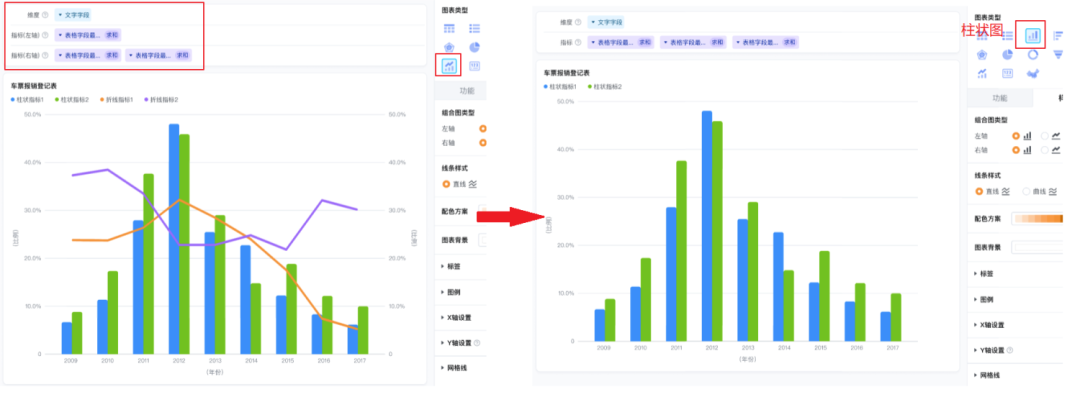Pick the funnel chart icon

coord(1057,54)
